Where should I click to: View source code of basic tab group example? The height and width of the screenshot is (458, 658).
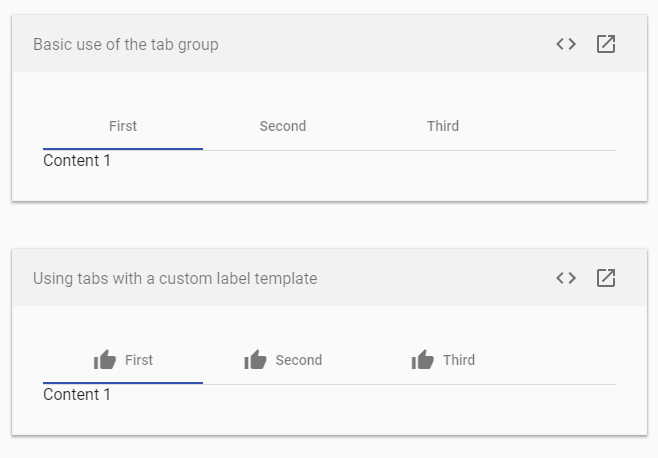566,44
